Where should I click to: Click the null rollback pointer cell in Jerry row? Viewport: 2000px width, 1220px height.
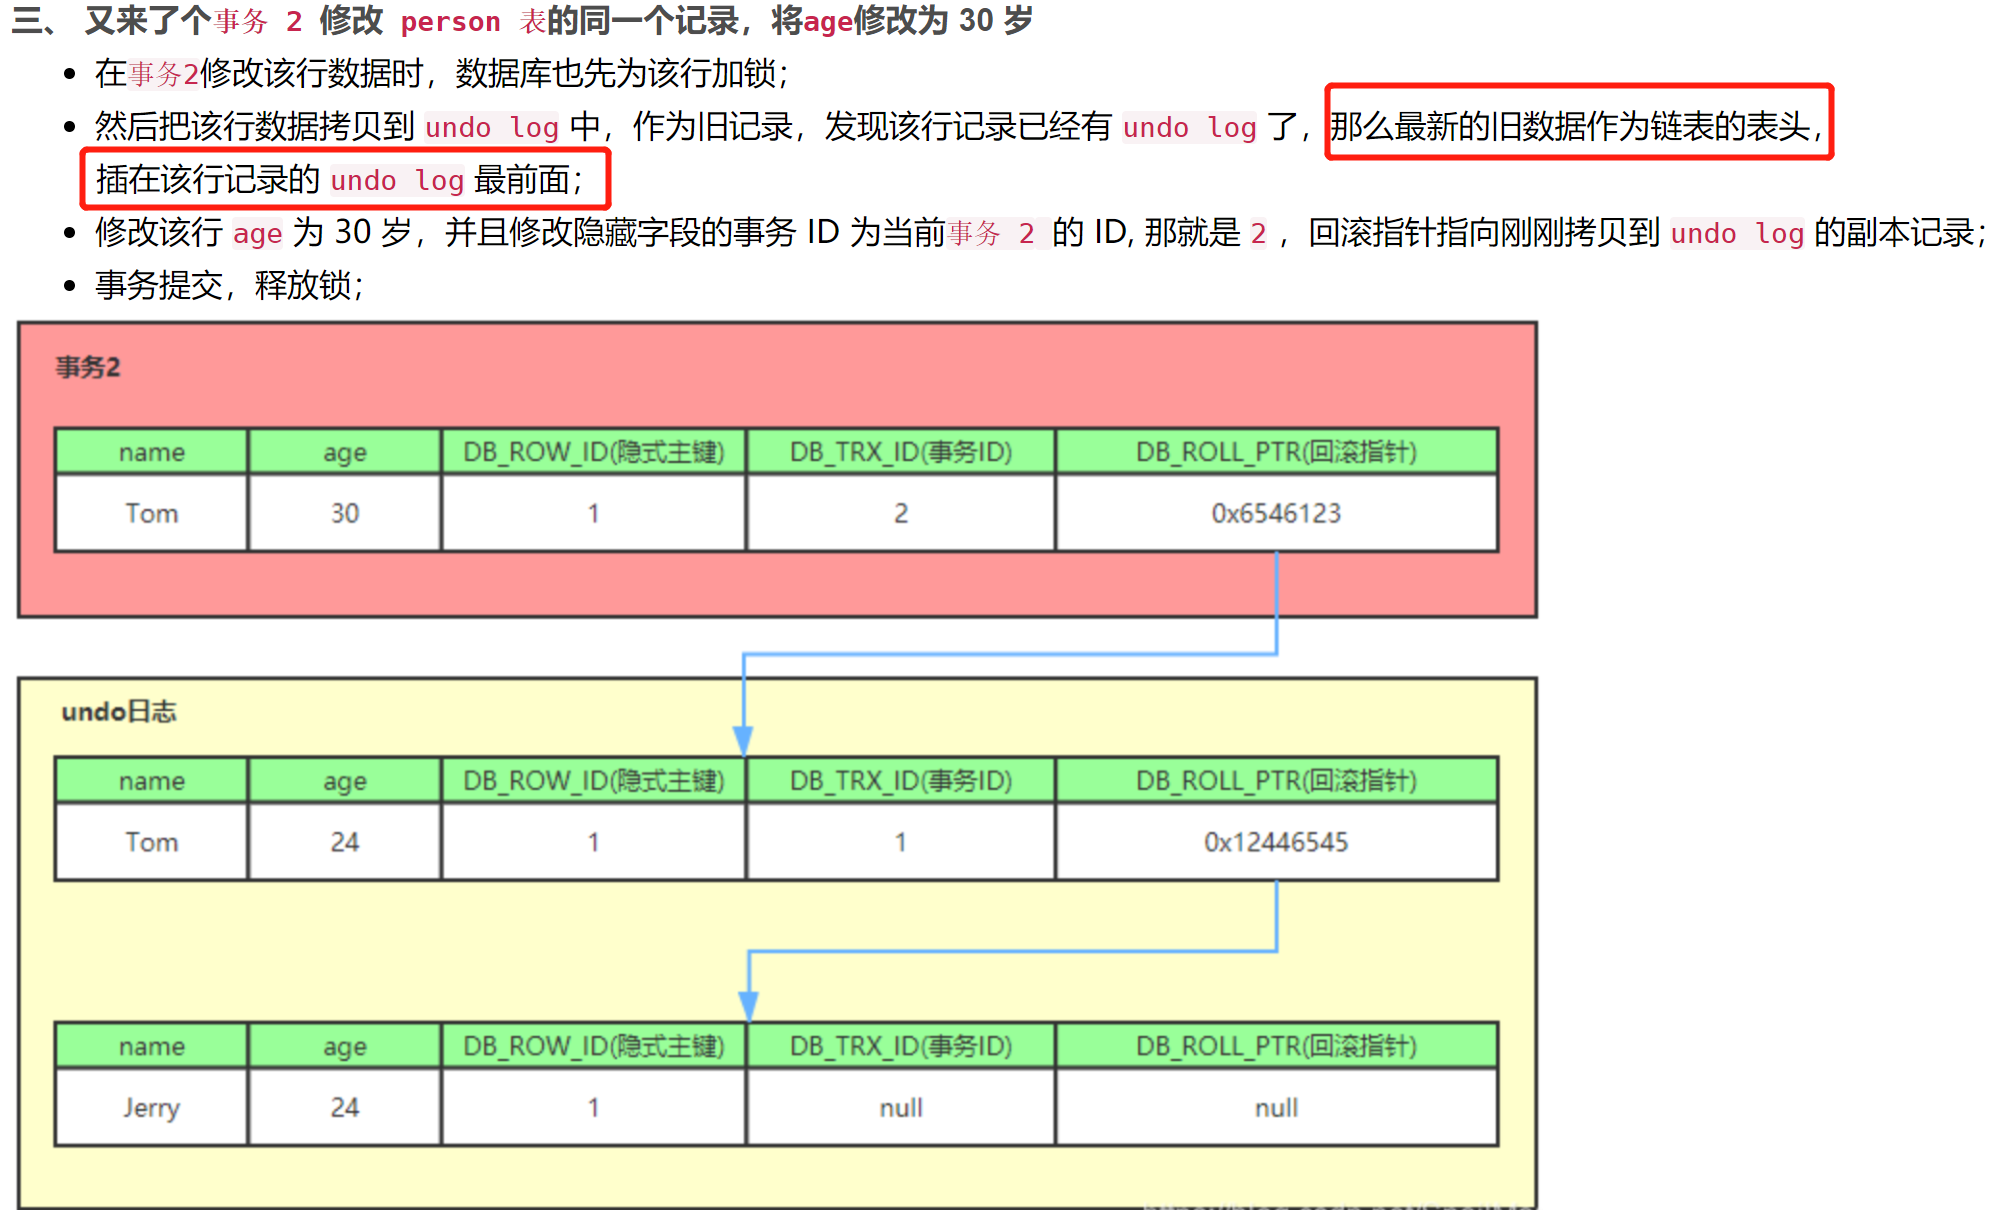click(x=1275, y=1107)
